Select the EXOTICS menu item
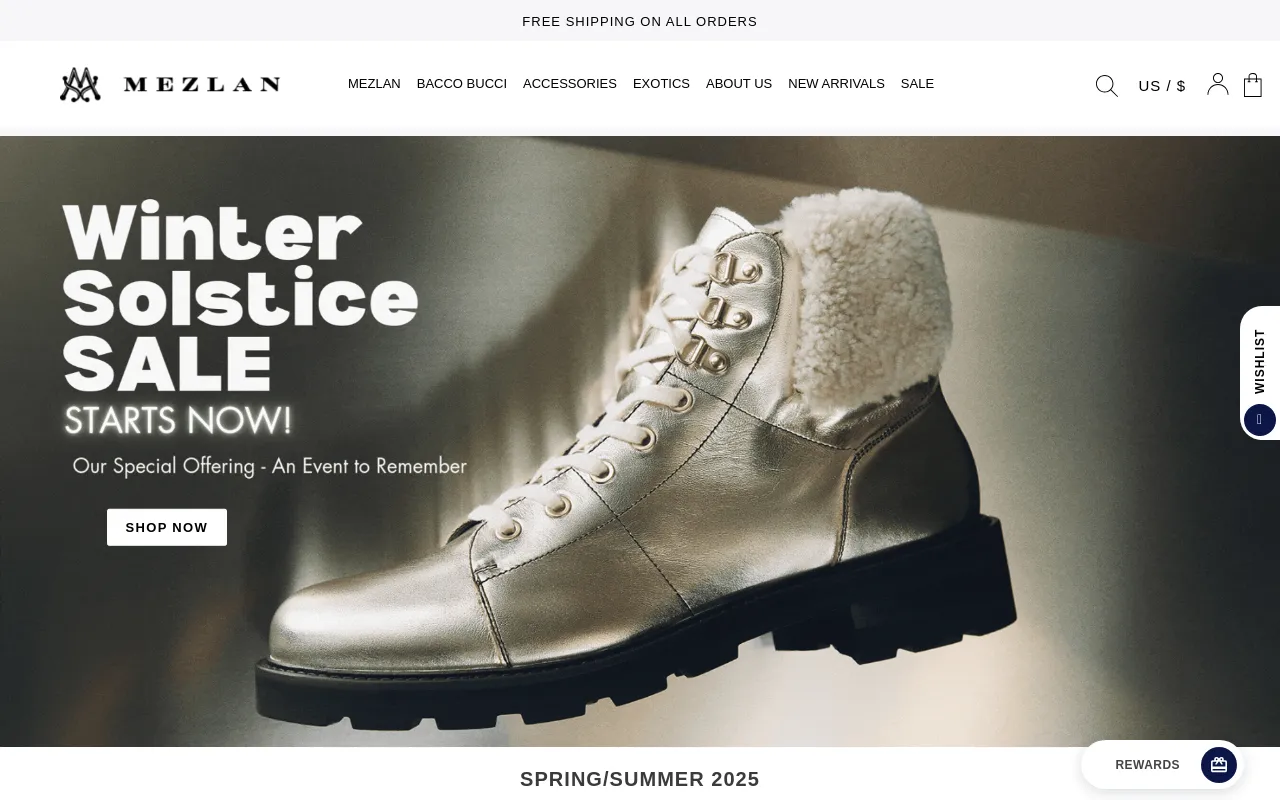 coord(661,84)
